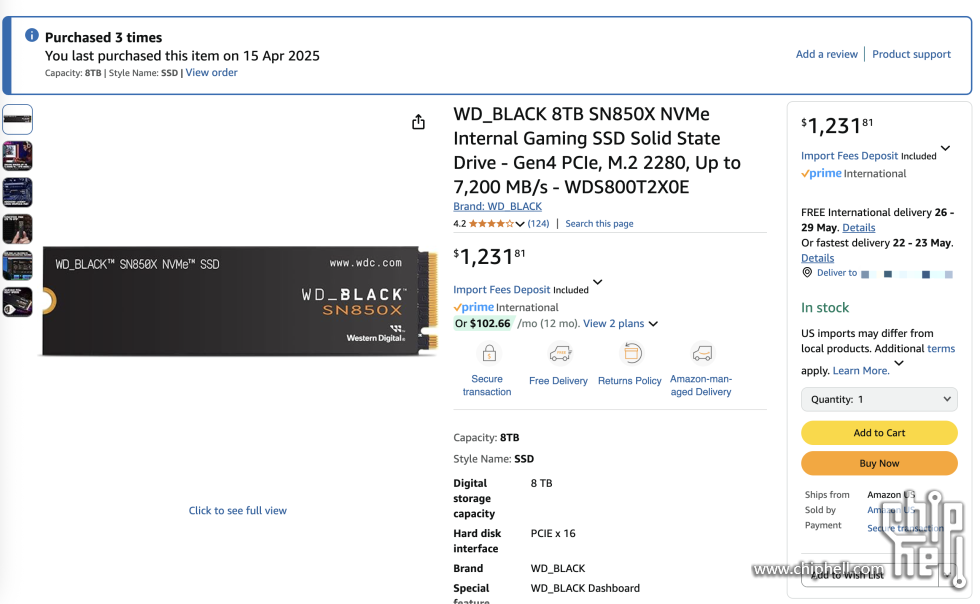Click the info icon in the Purchased banner
Image resolution: width=980 pixels, height=604 pixels.
[x=32, y=36]
